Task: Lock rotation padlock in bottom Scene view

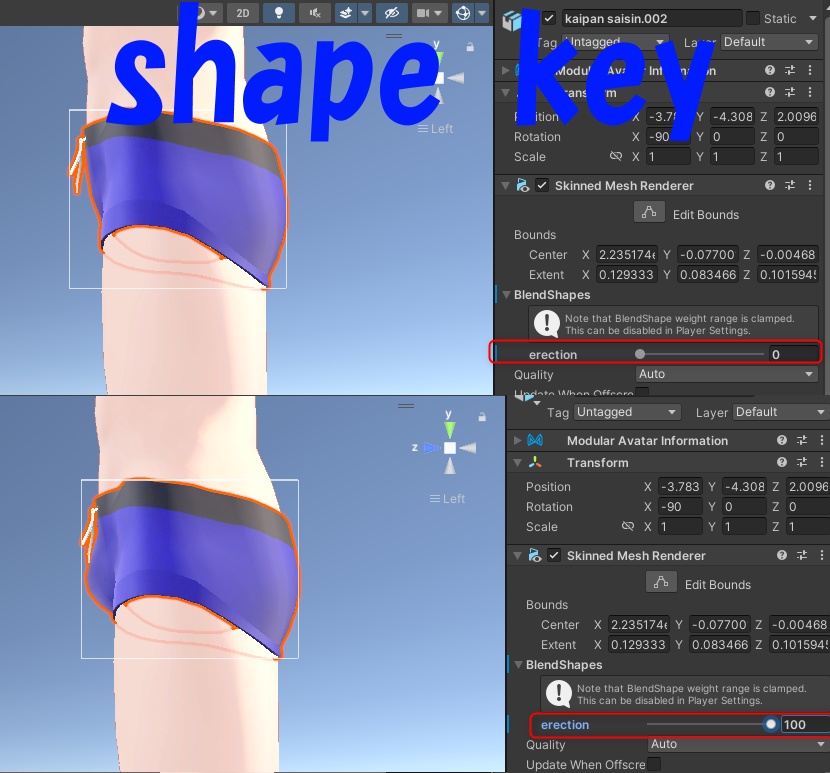Action: (x=482, y=417)
